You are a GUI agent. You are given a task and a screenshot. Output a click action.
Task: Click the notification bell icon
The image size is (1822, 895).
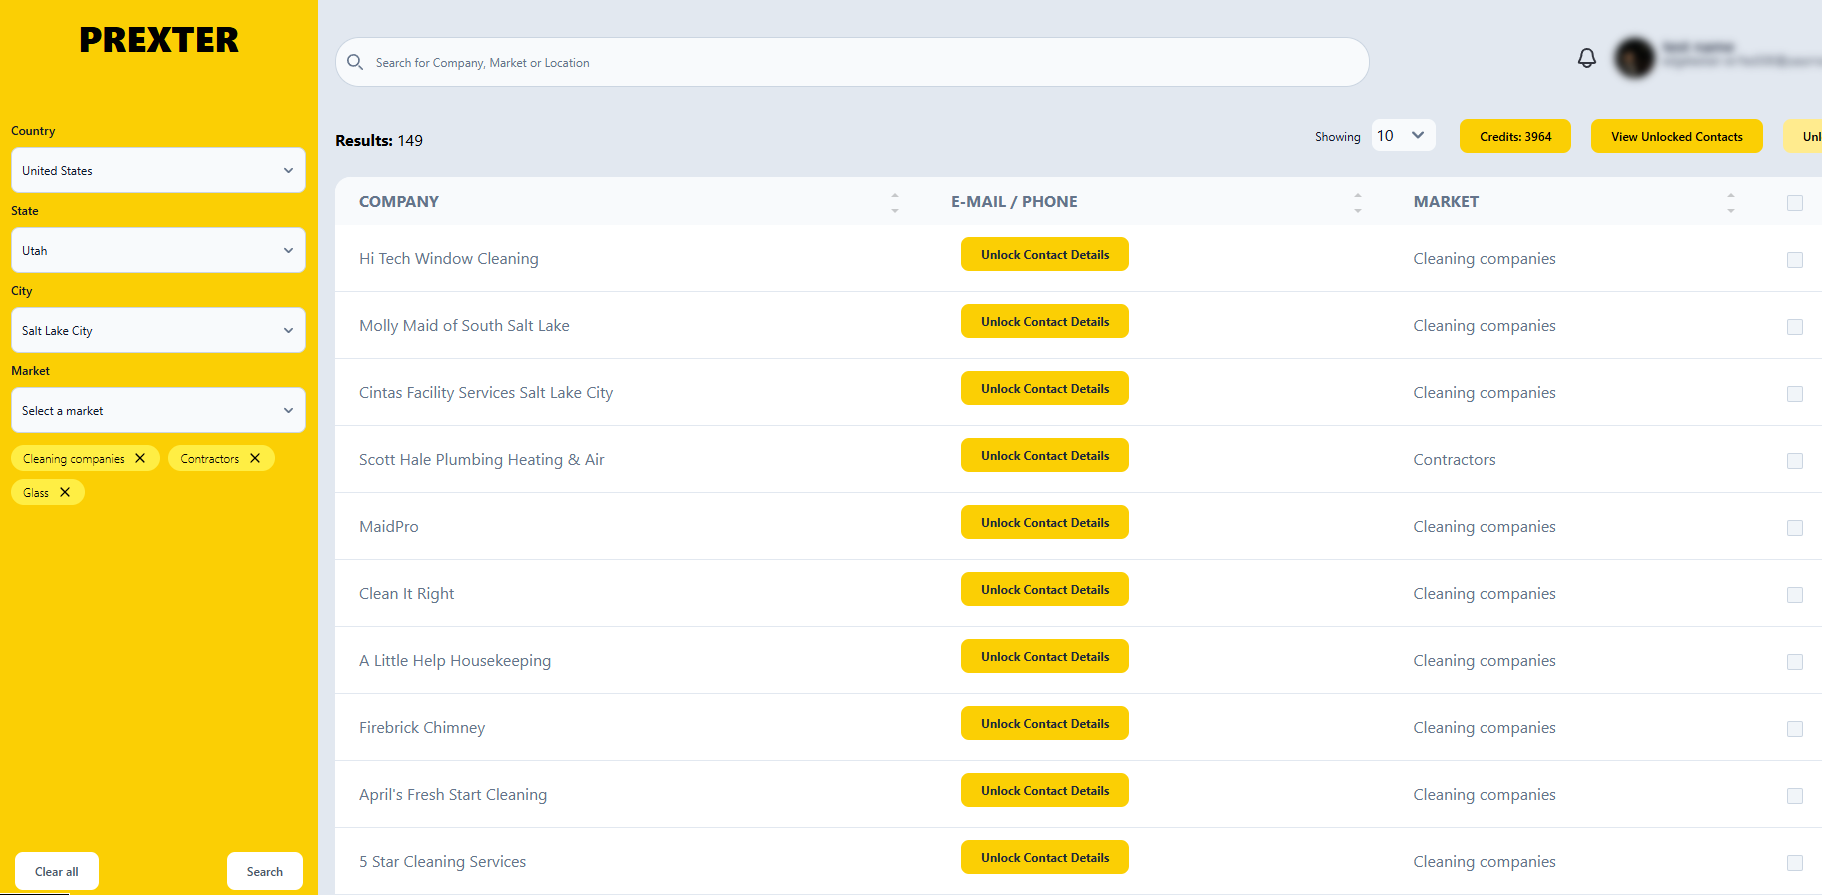click(1587, 58)
